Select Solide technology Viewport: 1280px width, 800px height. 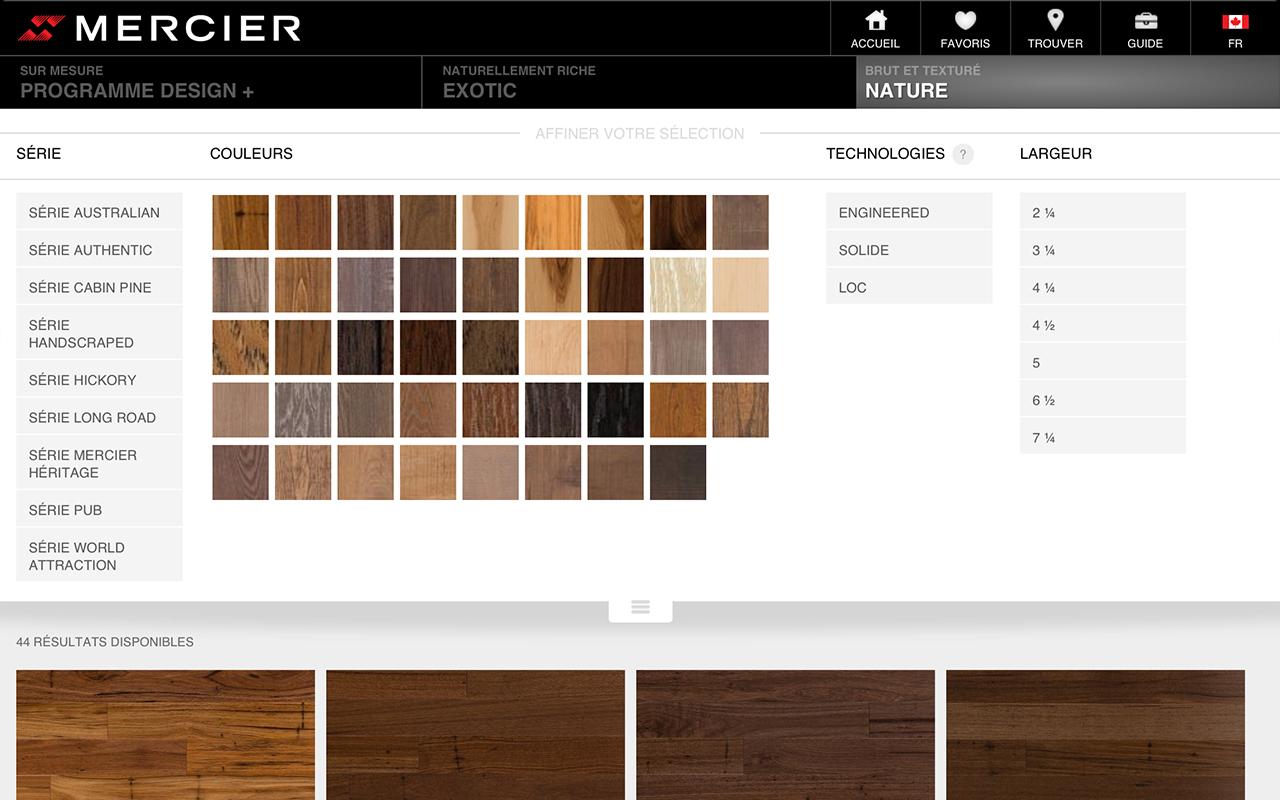click(x=909, y=250)
